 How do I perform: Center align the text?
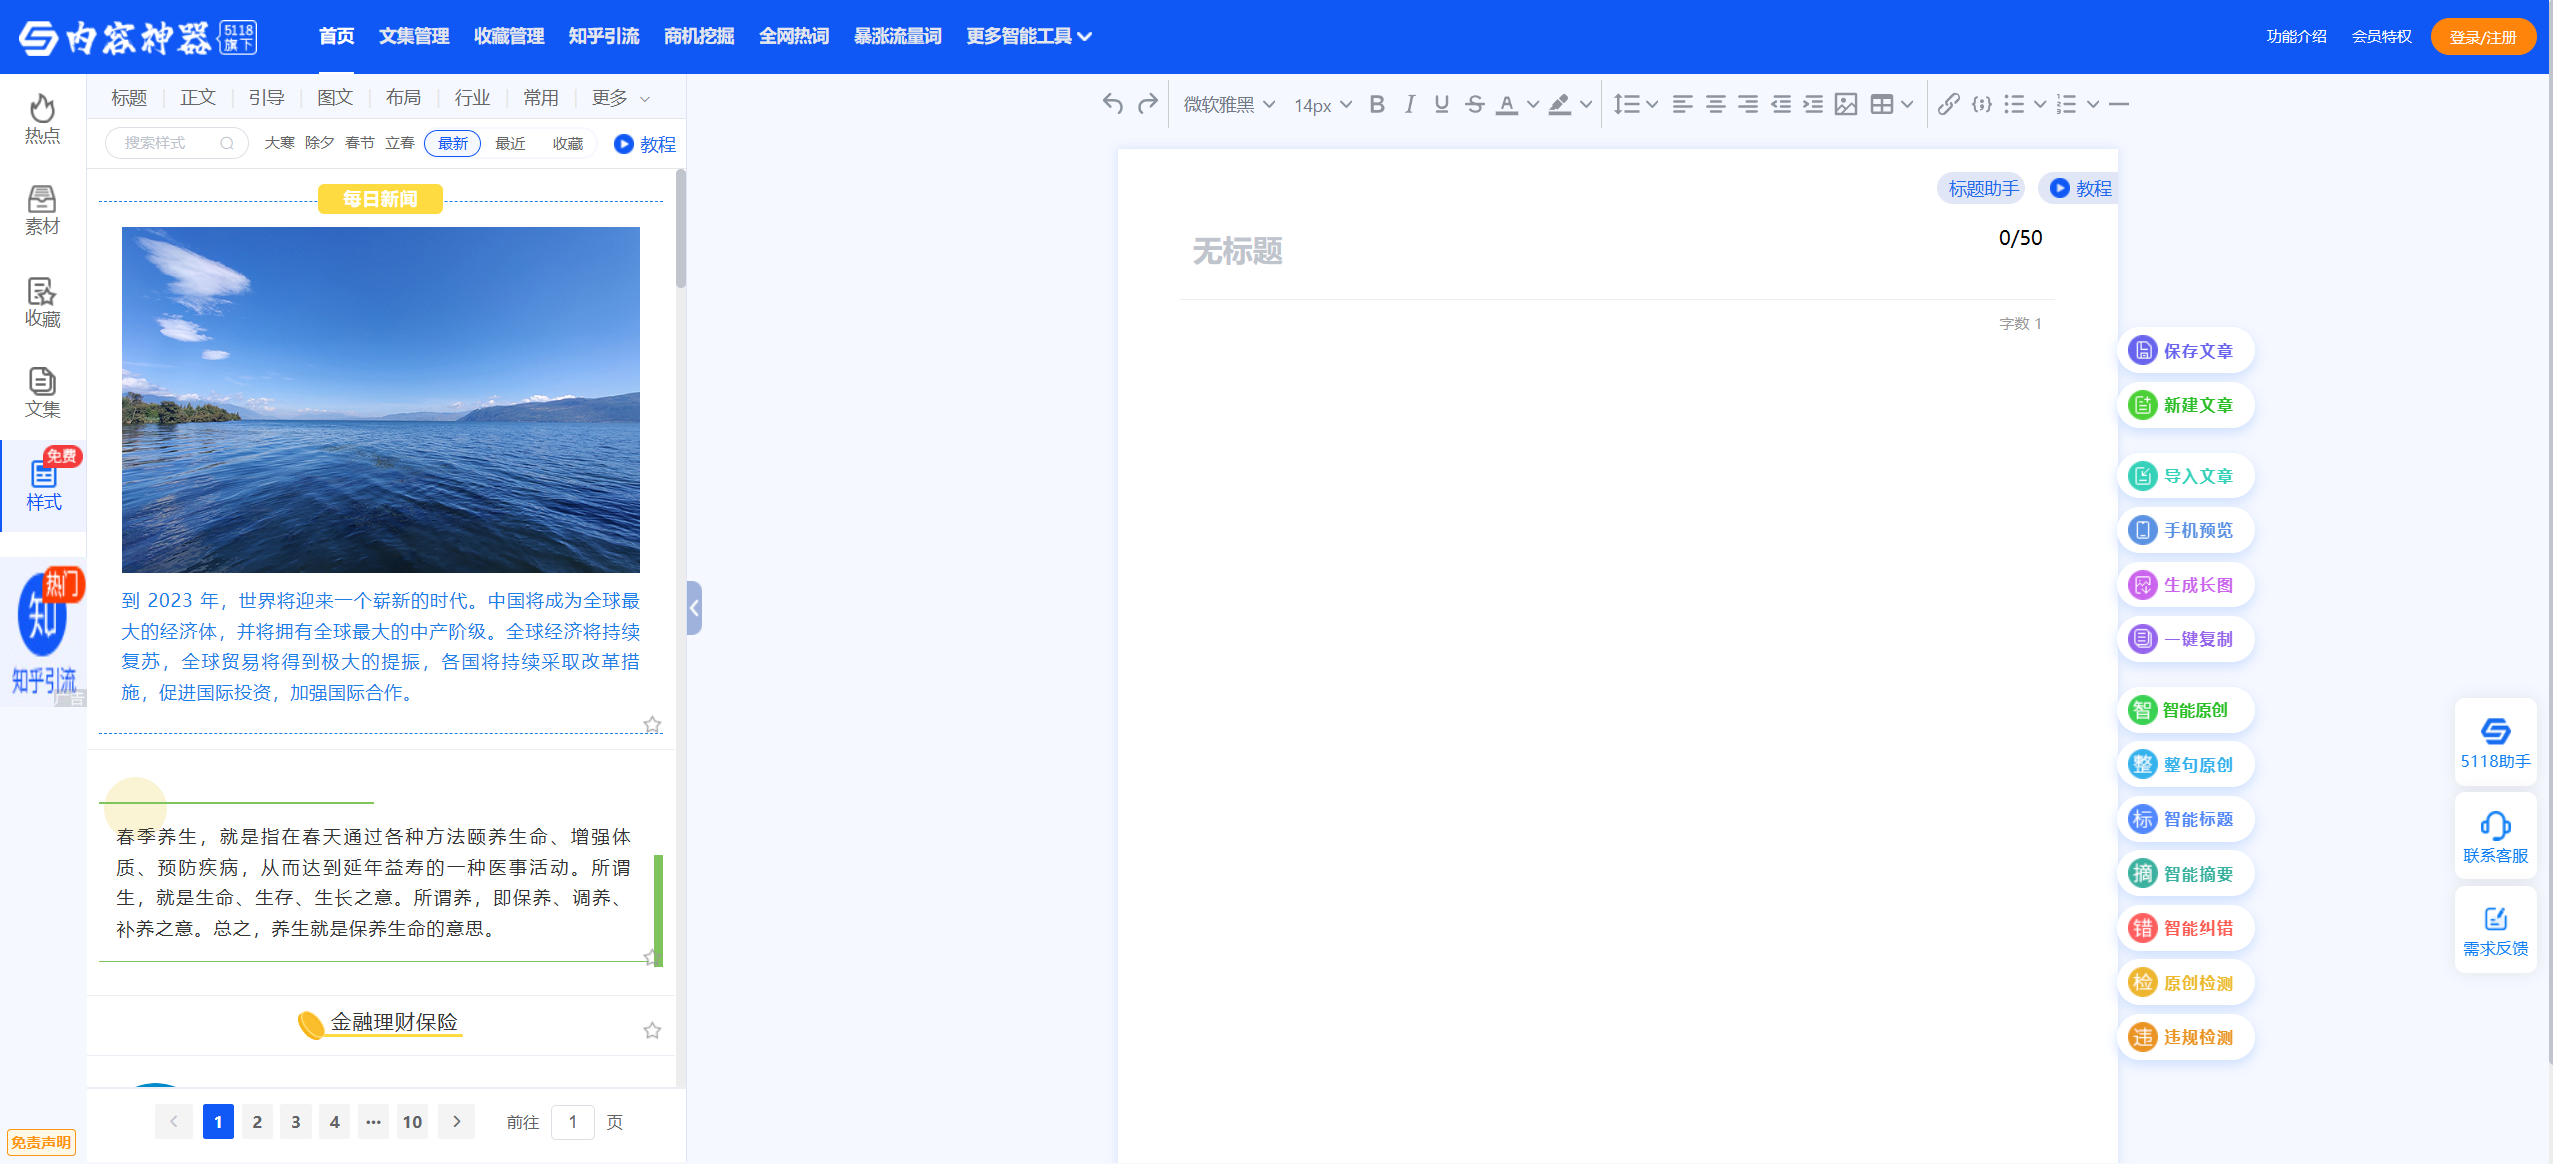click(1715, 104)
